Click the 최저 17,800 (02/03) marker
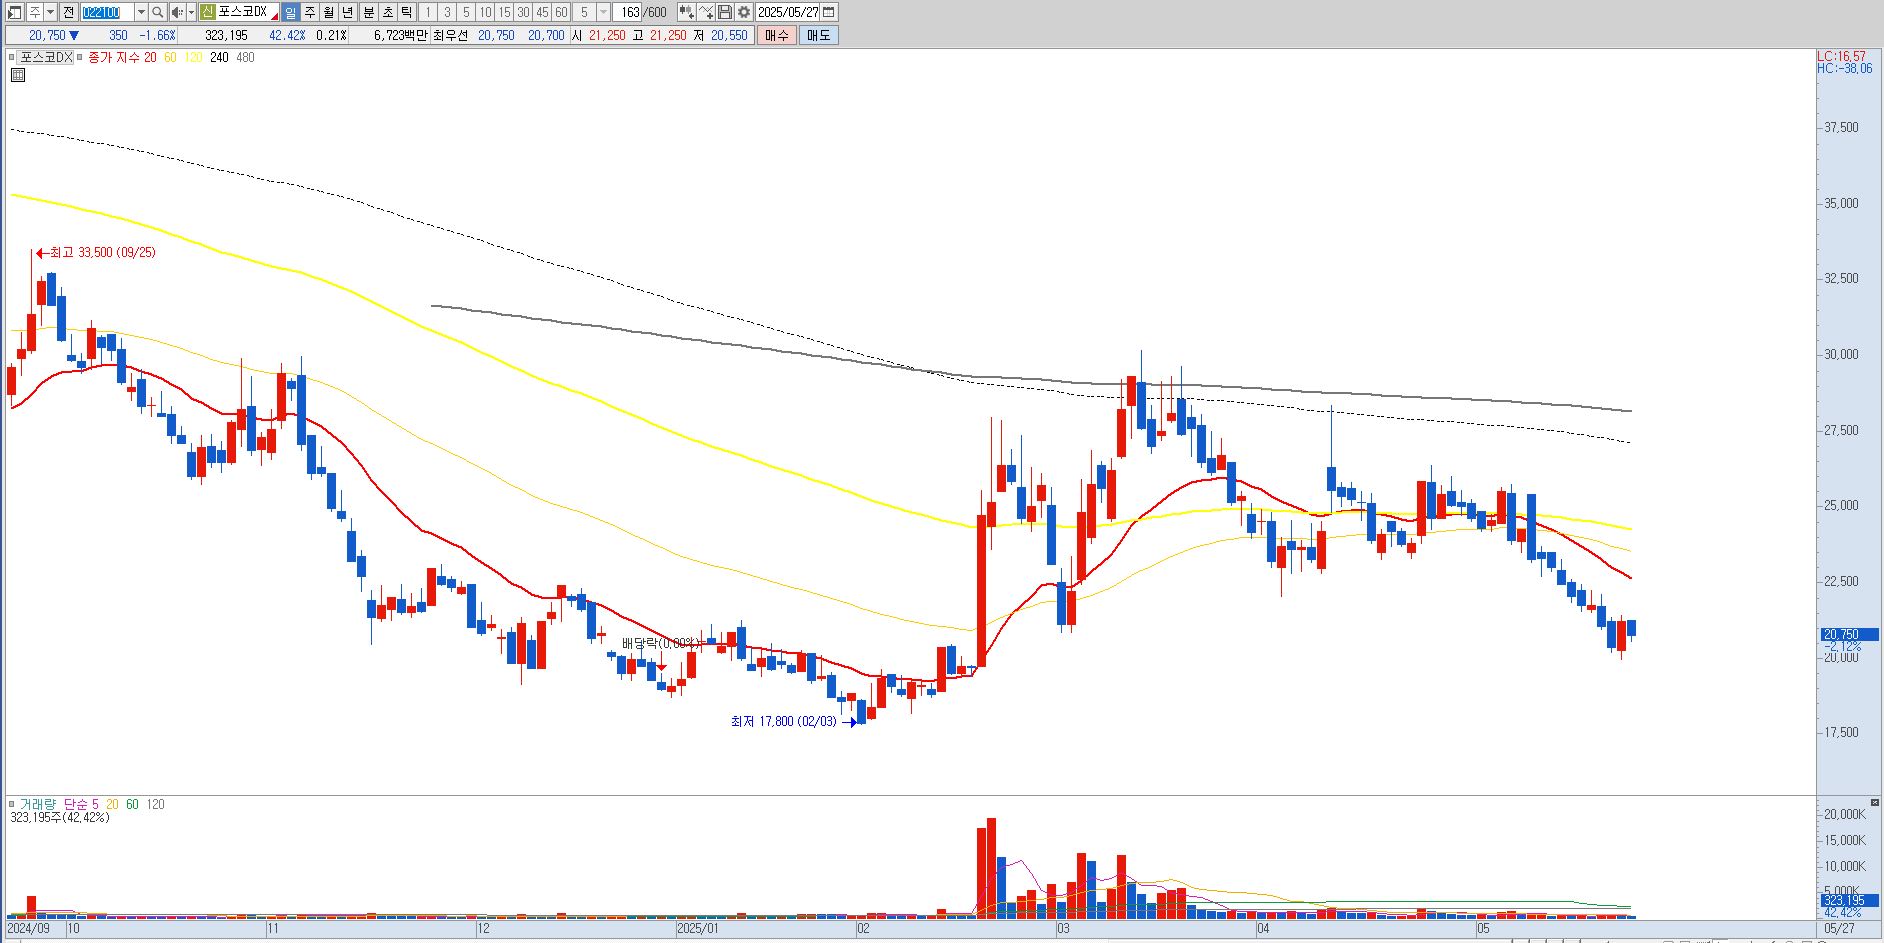The width and height of the screenshot is (1884, 943). (794, 721)
